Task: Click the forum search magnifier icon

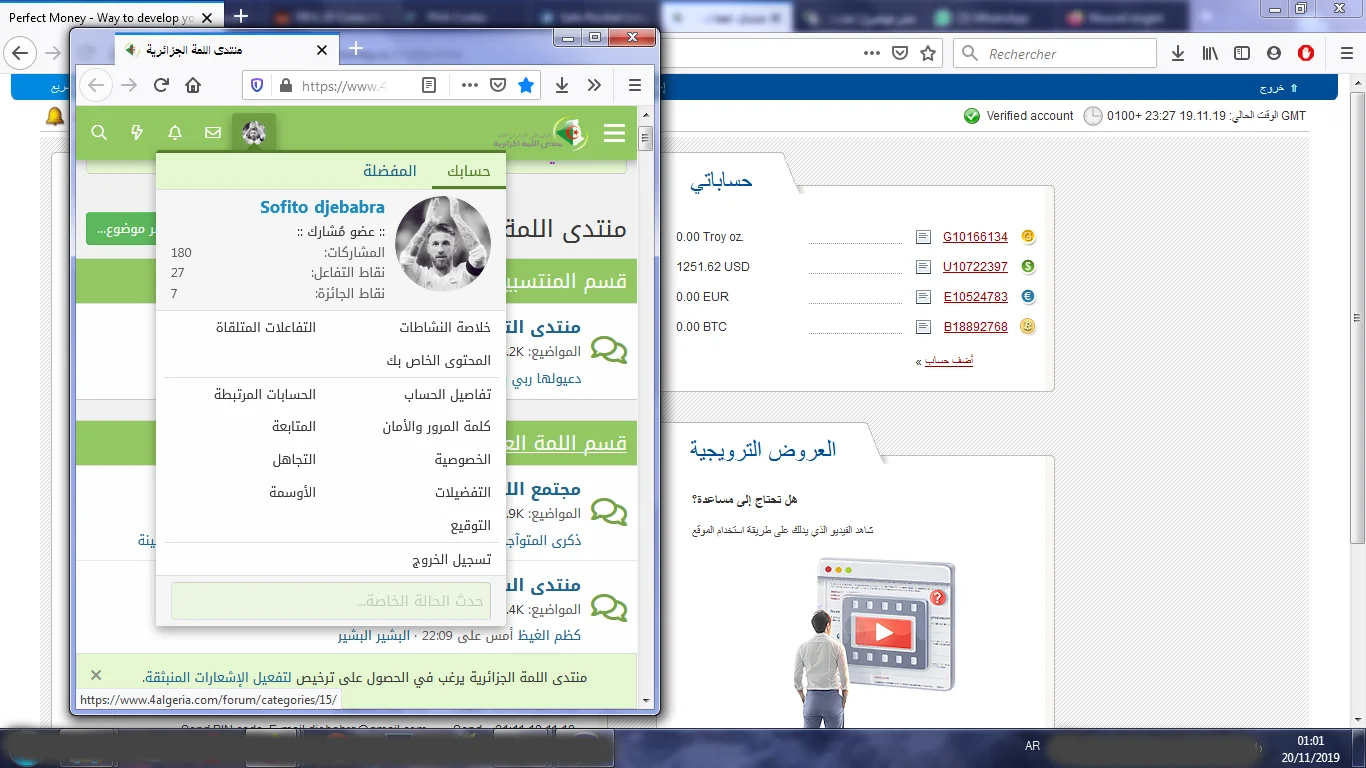Action: 99,133
